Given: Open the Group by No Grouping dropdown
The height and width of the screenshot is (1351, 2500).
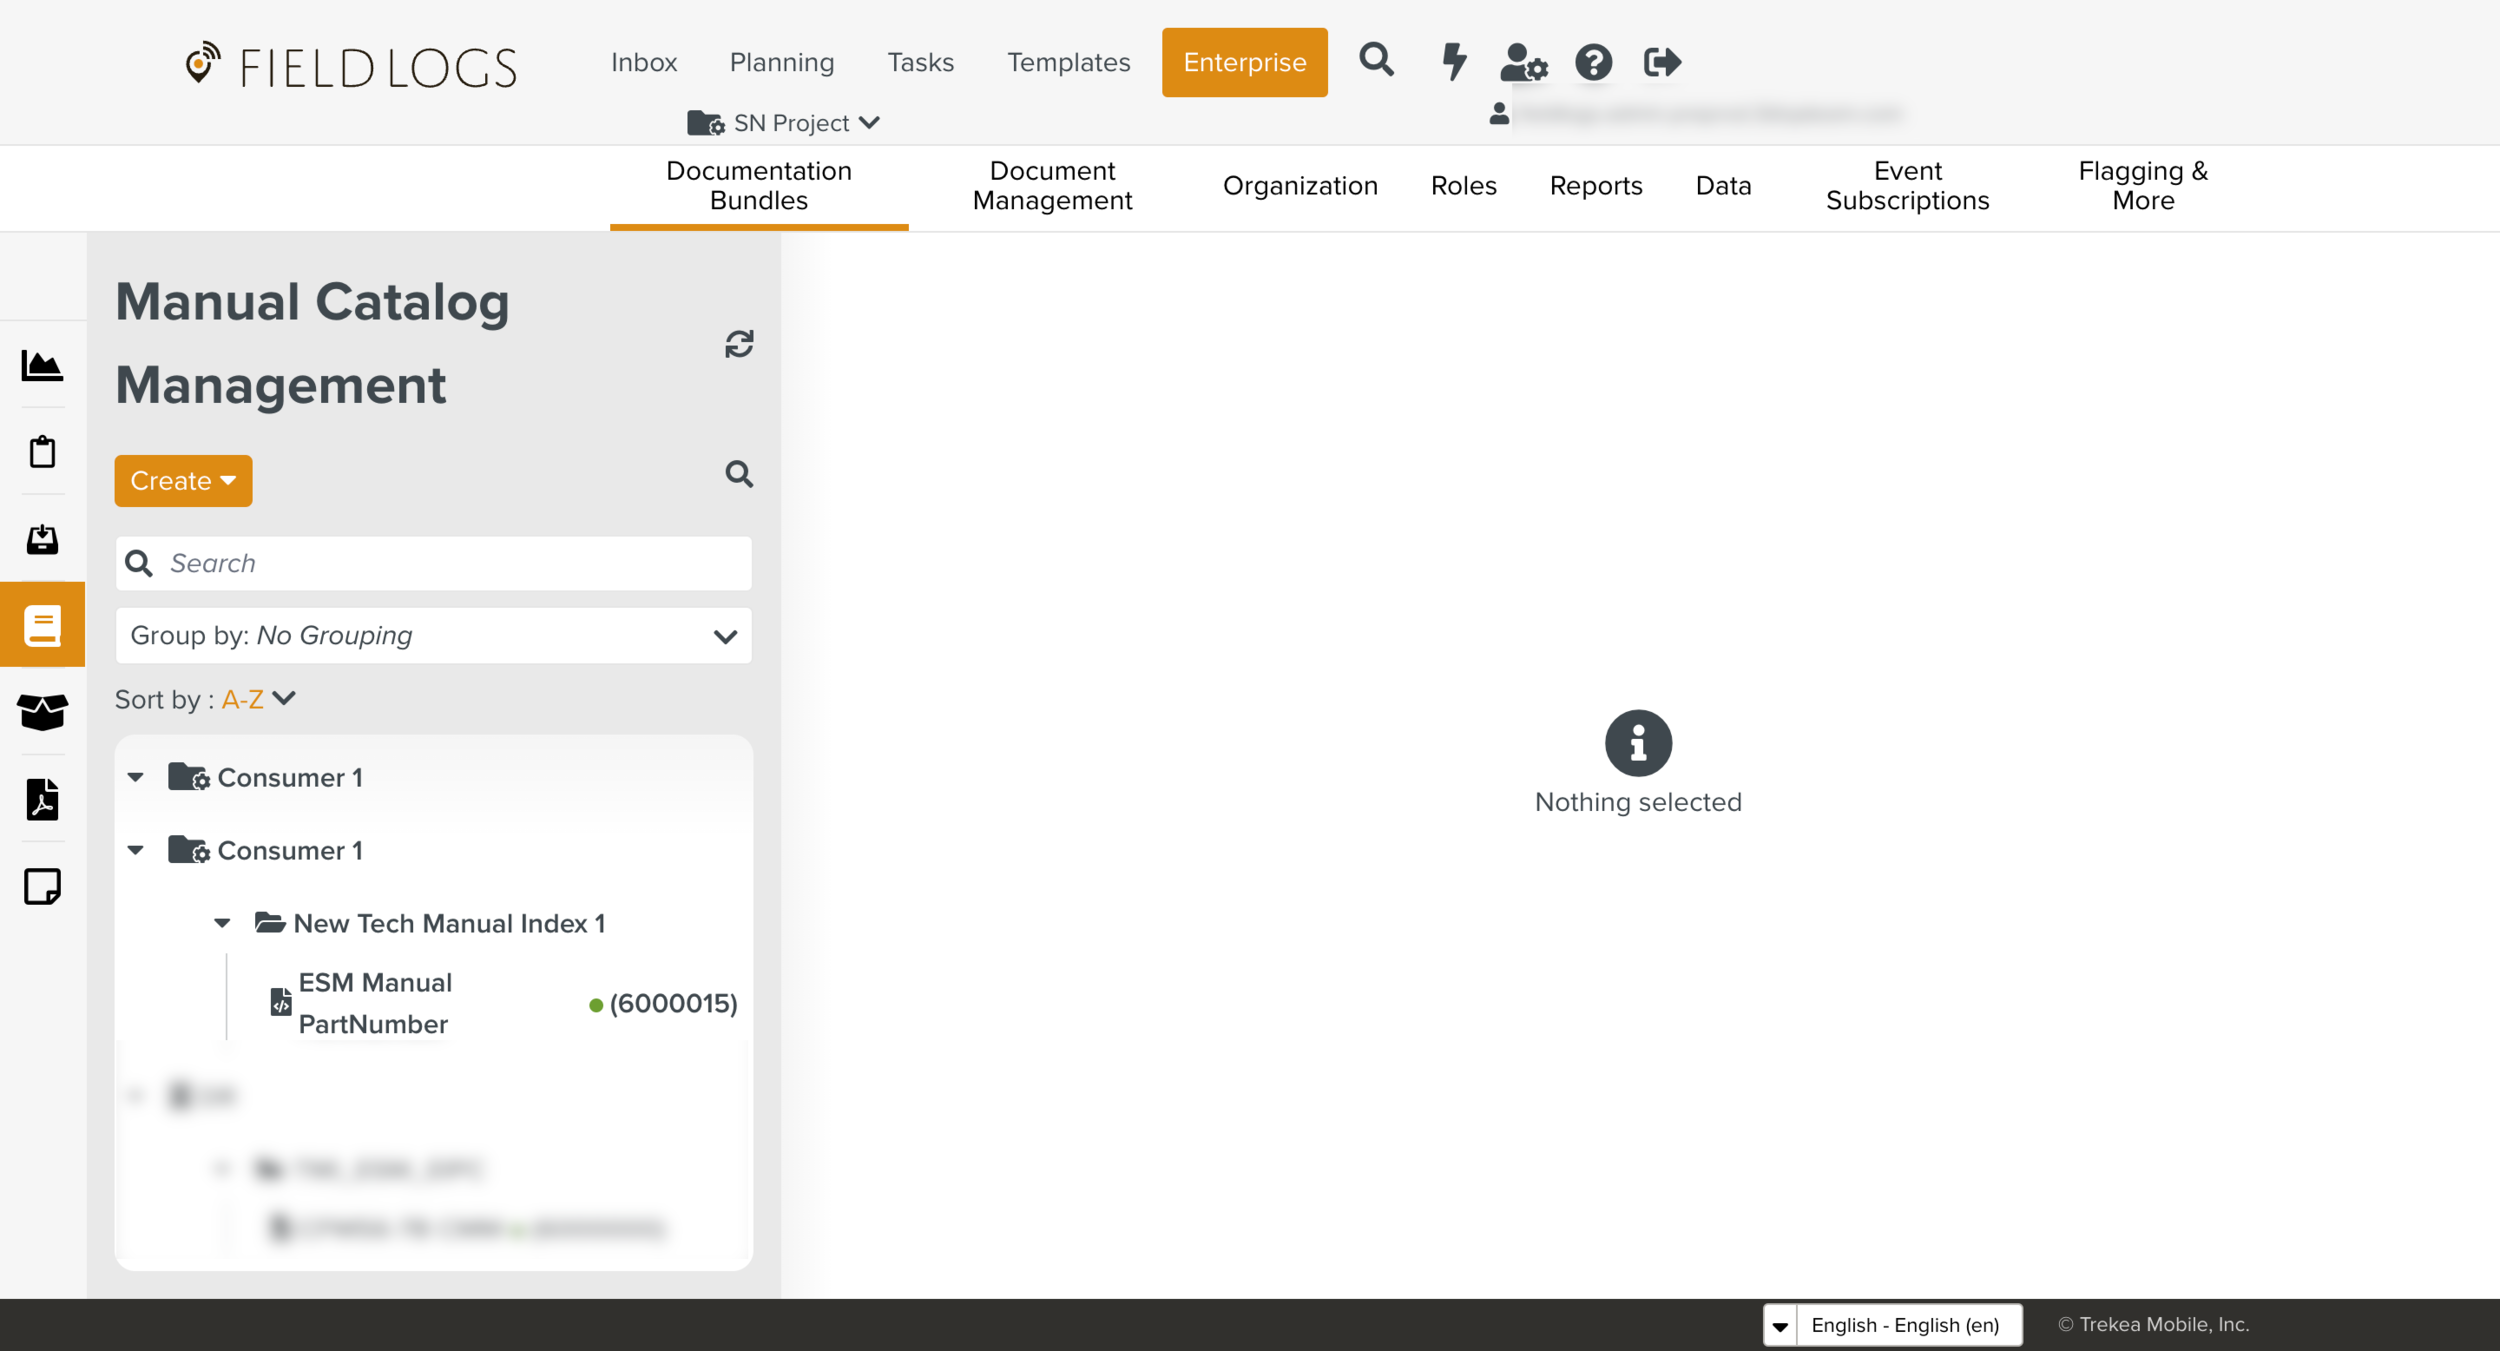Looking at the screenshot, I should [x=433, y=636].
